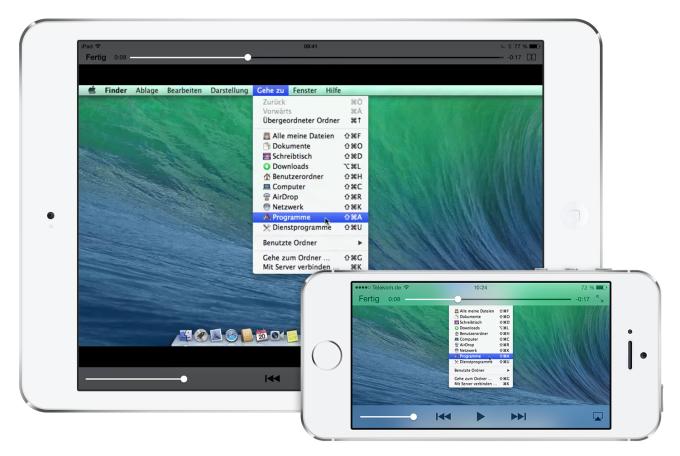Select Programme in the iPhone video menu
Screen dimensions: 680x456
pos(481,356)
